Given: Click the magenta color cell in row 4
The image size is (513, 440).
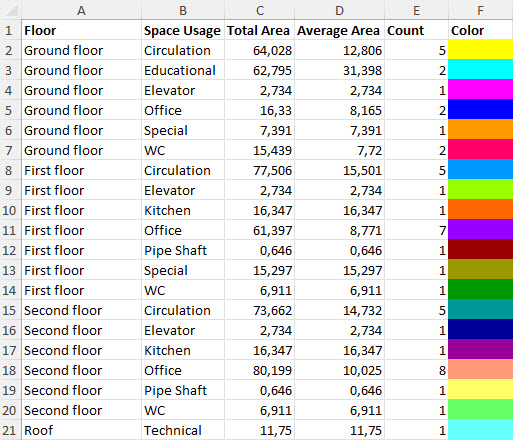Looking at the screenshot, I should coord(480,90).
